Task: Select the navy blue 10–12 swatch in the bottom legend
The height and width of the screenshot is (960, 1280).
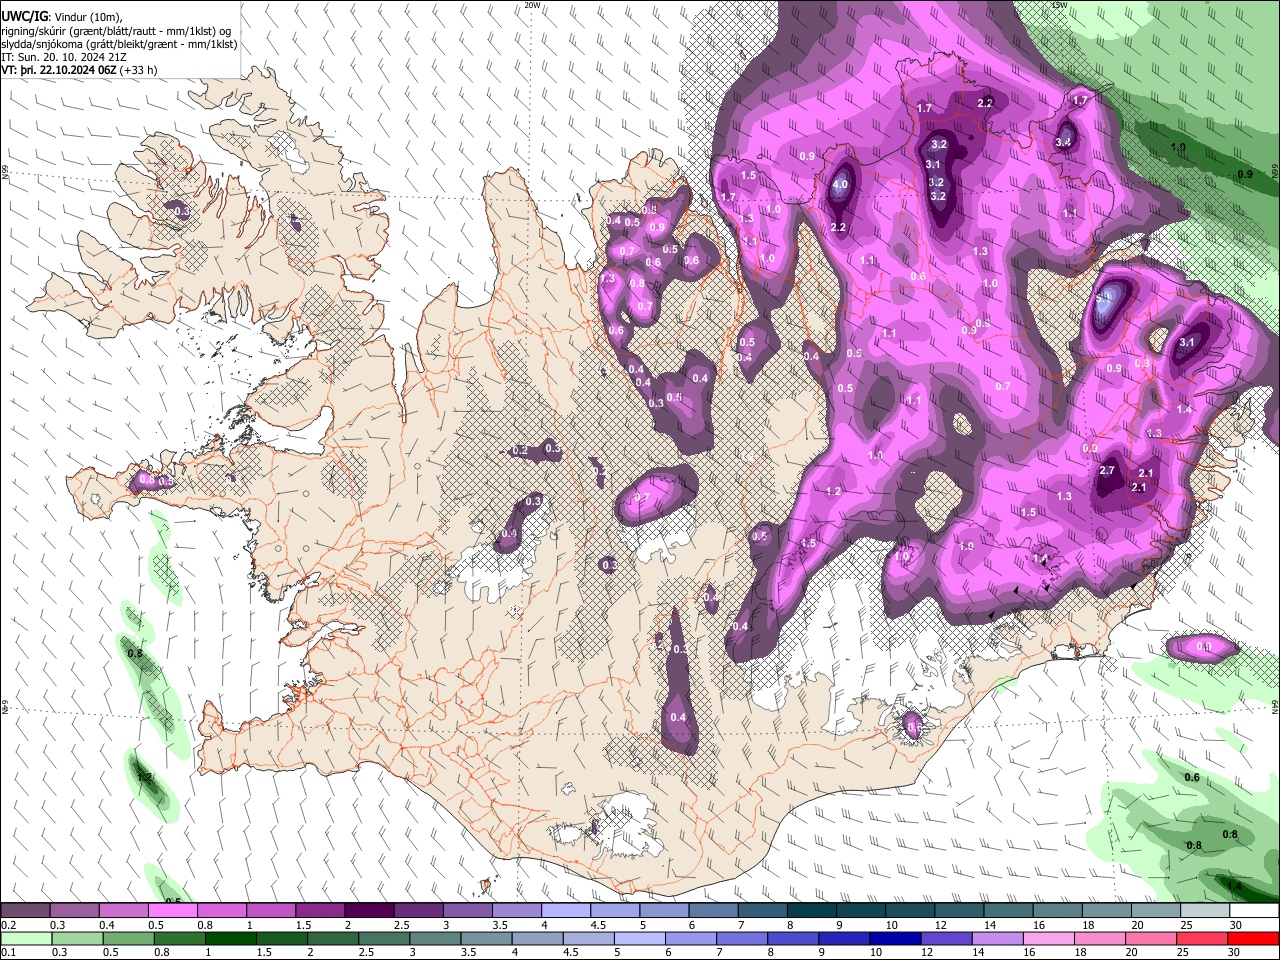Action: click(x=894, y=938)
